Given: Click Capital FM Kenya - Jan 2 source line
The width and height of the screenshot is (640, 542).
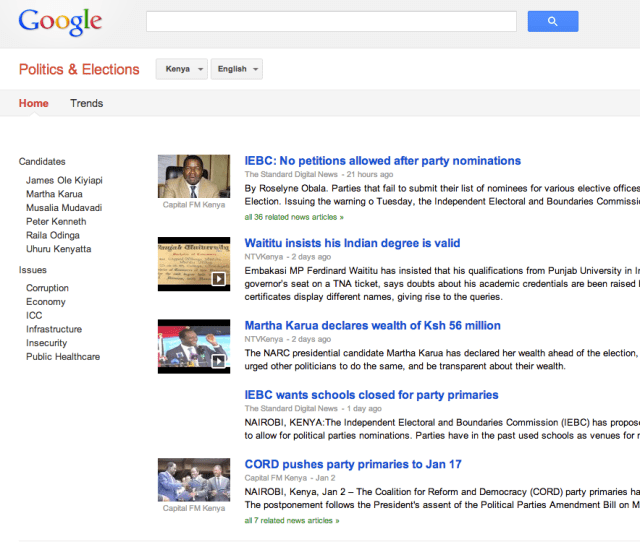Looking at the screenshot, I should 290,478.
